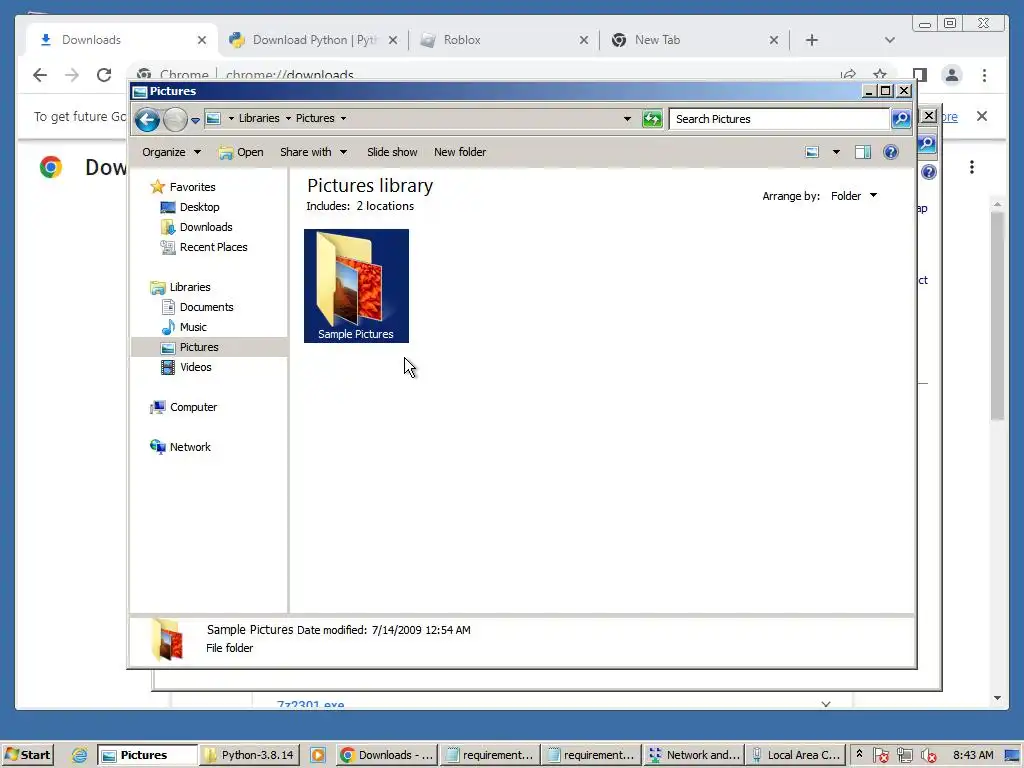Open Downloads in Favorites
Screen dimensions: 1024x768
point(206,227)
